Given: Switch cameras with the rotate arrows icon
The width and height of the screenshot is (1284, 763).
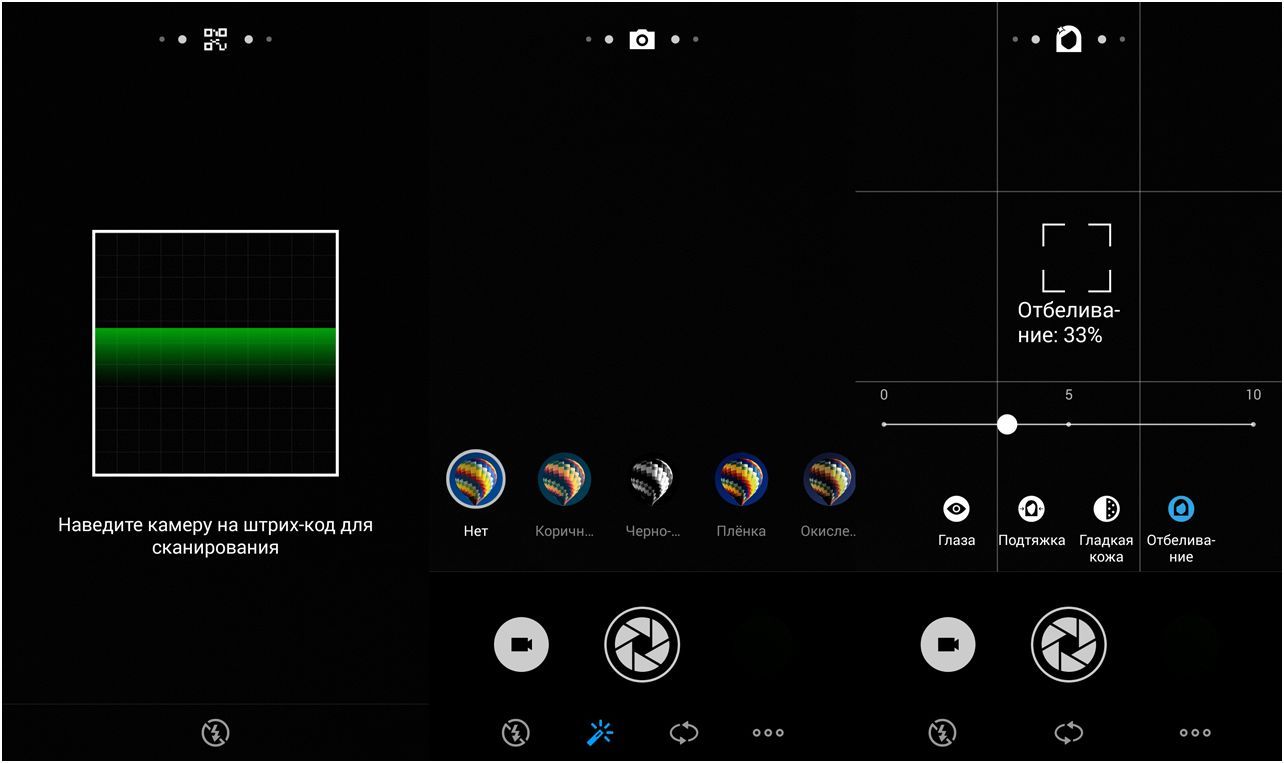Looking at the screenshot, I should click(682, 733).
